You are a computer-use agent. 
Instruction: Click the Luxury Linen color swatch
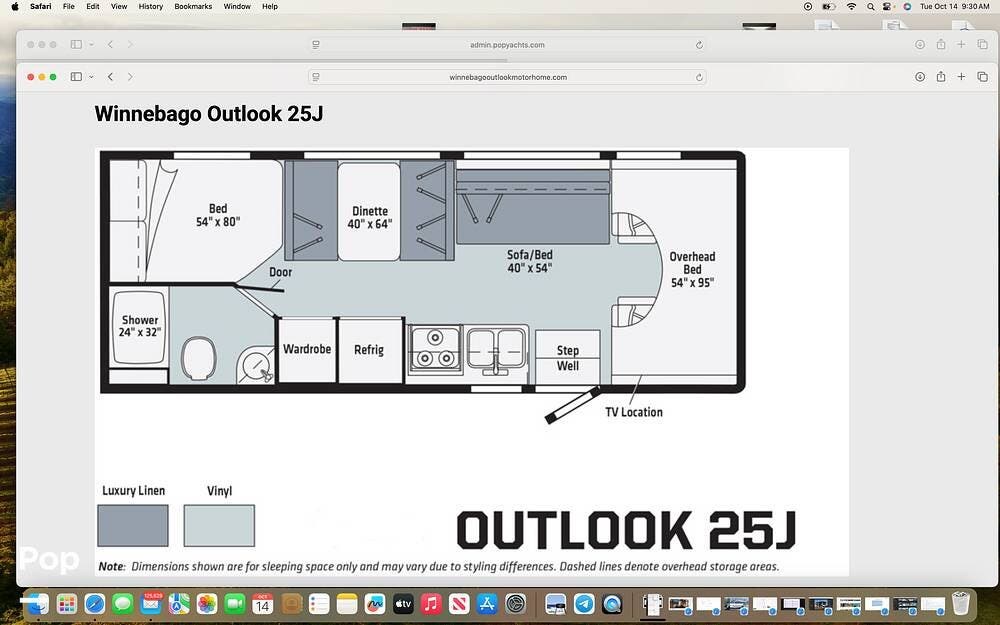pyautogui.click(x=133, y=525)
